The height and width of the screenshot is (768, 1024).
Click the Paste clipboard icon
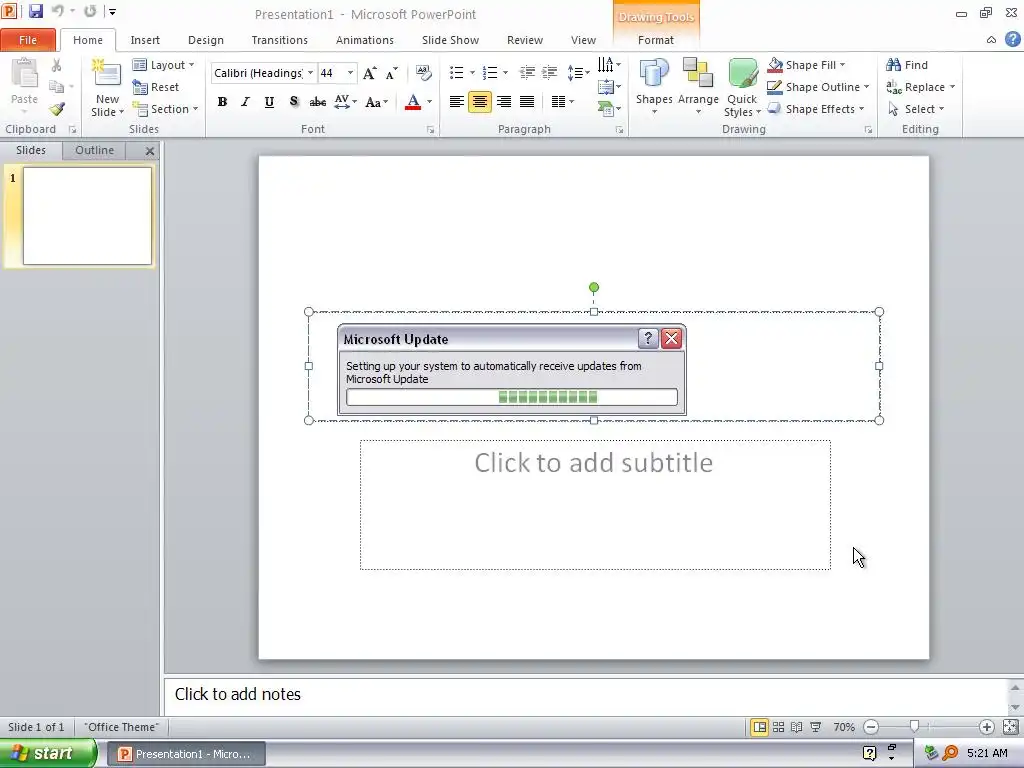(24, 73)
